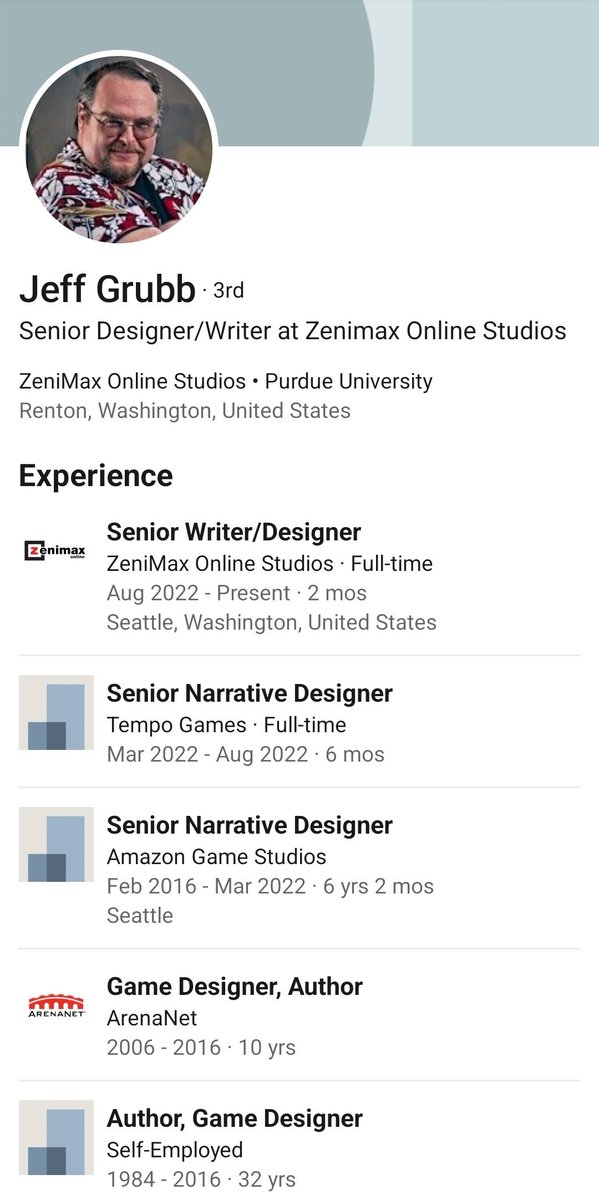Click the Experience section heading
This screenshot has height=1200, width=599.
pyautogui.click(x=96, y=475)
